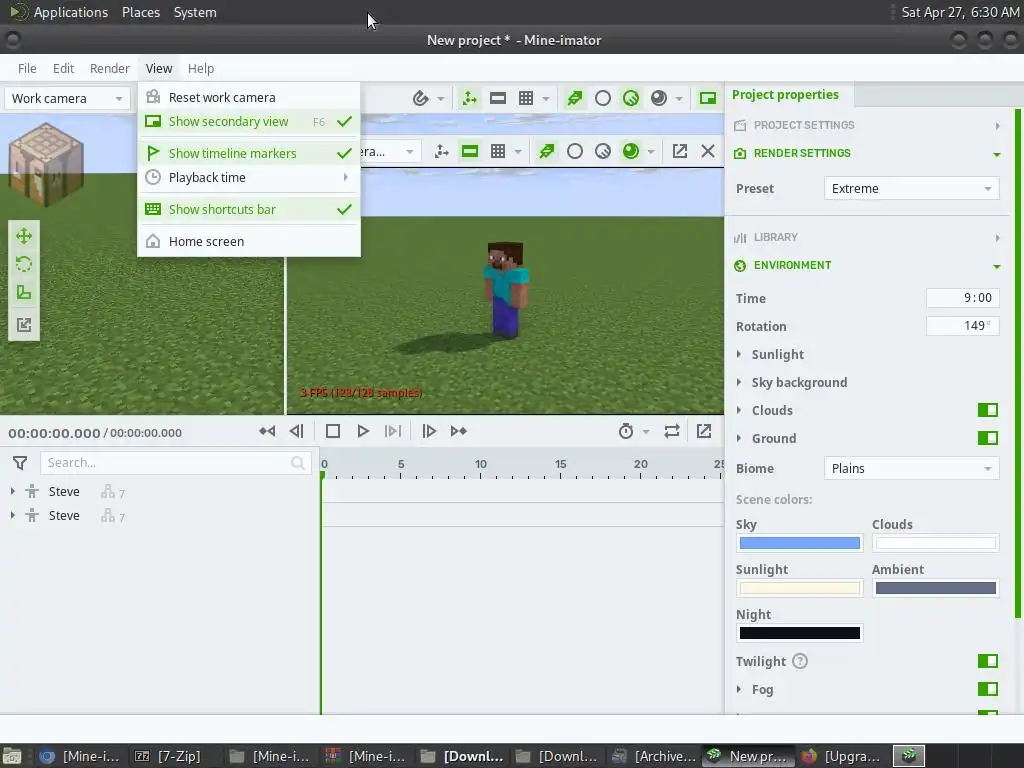The image size is (1024, 768).
Task: Select the move/position tool
Action: click(x=24, y=236)
